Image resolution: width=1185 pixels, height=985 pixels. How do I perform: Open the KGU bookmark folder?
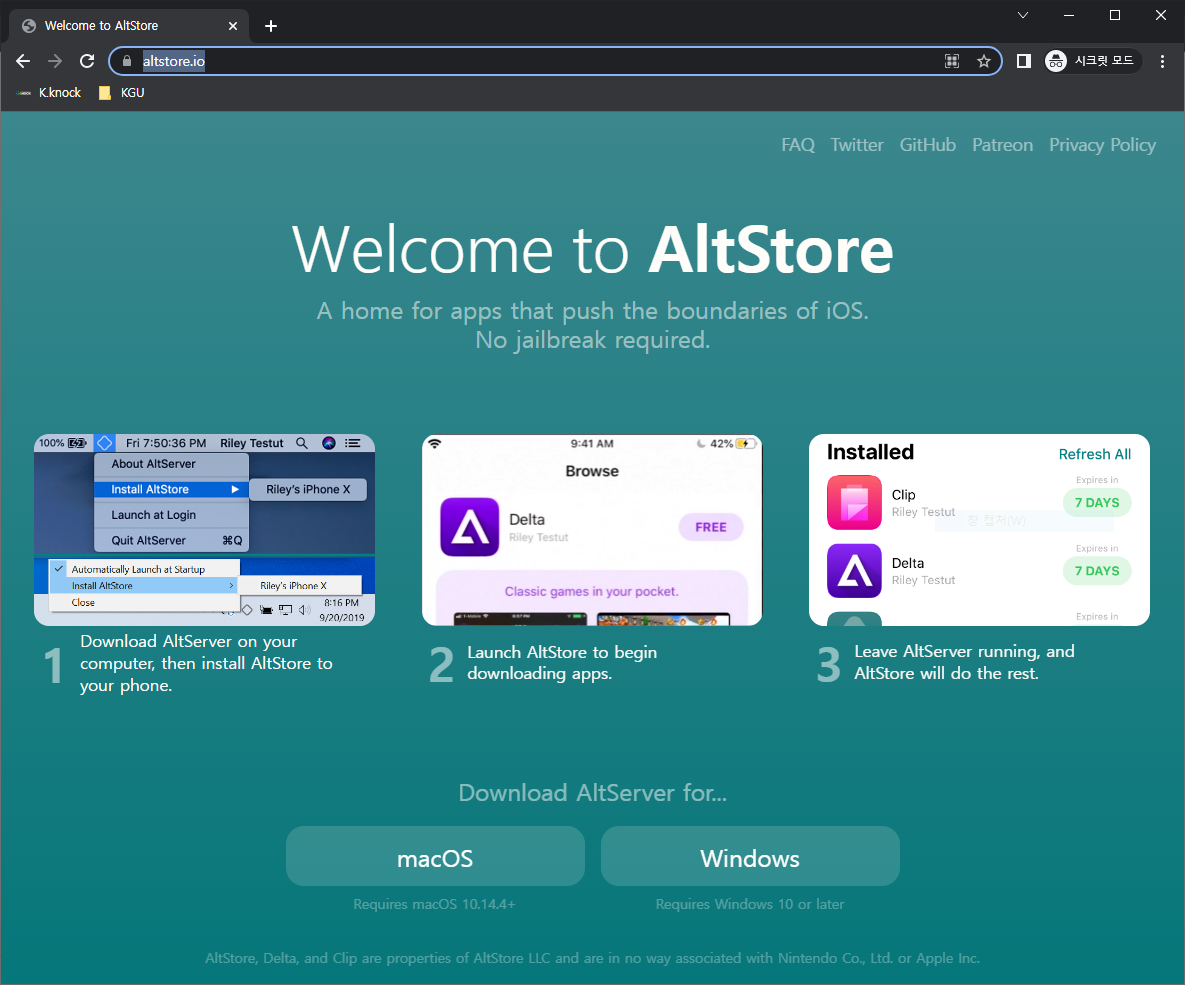[122, 92]
